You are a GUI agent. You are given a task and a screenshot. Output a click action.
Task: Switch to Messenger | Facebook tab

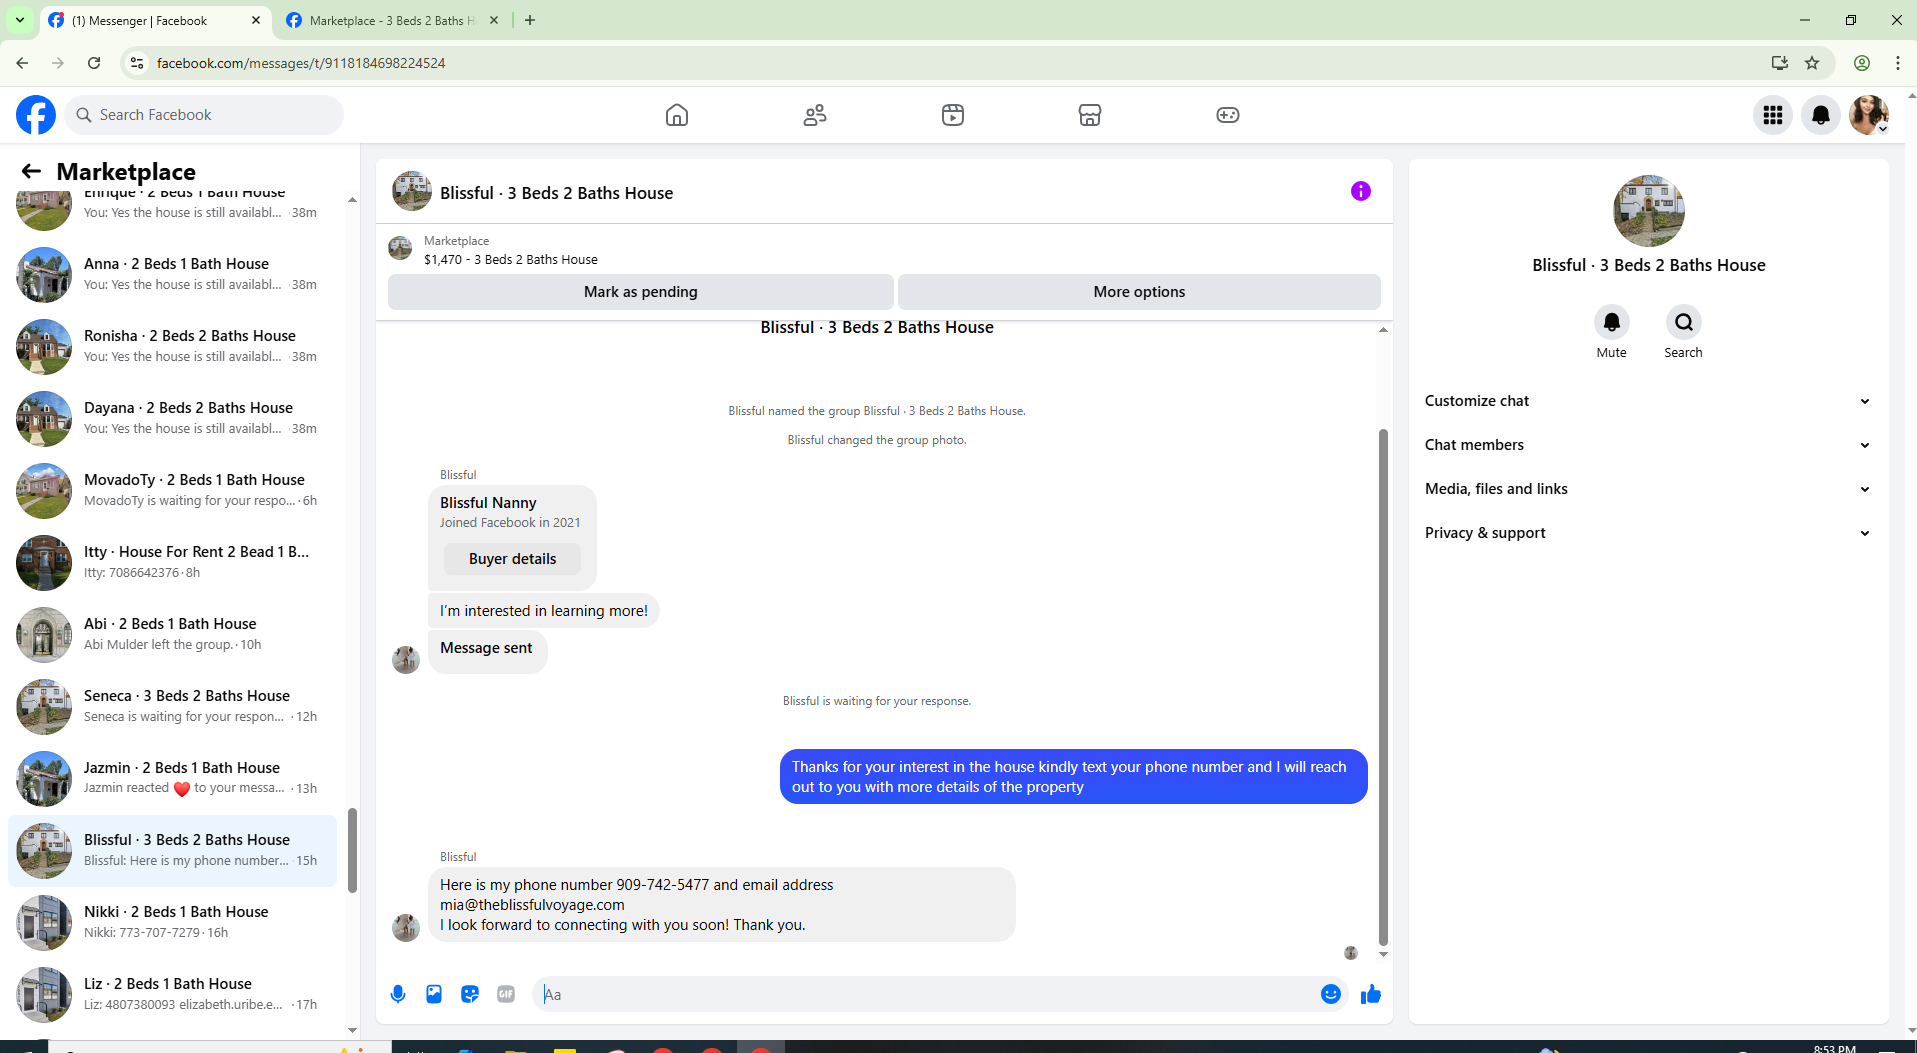click(x=155, y=20)
